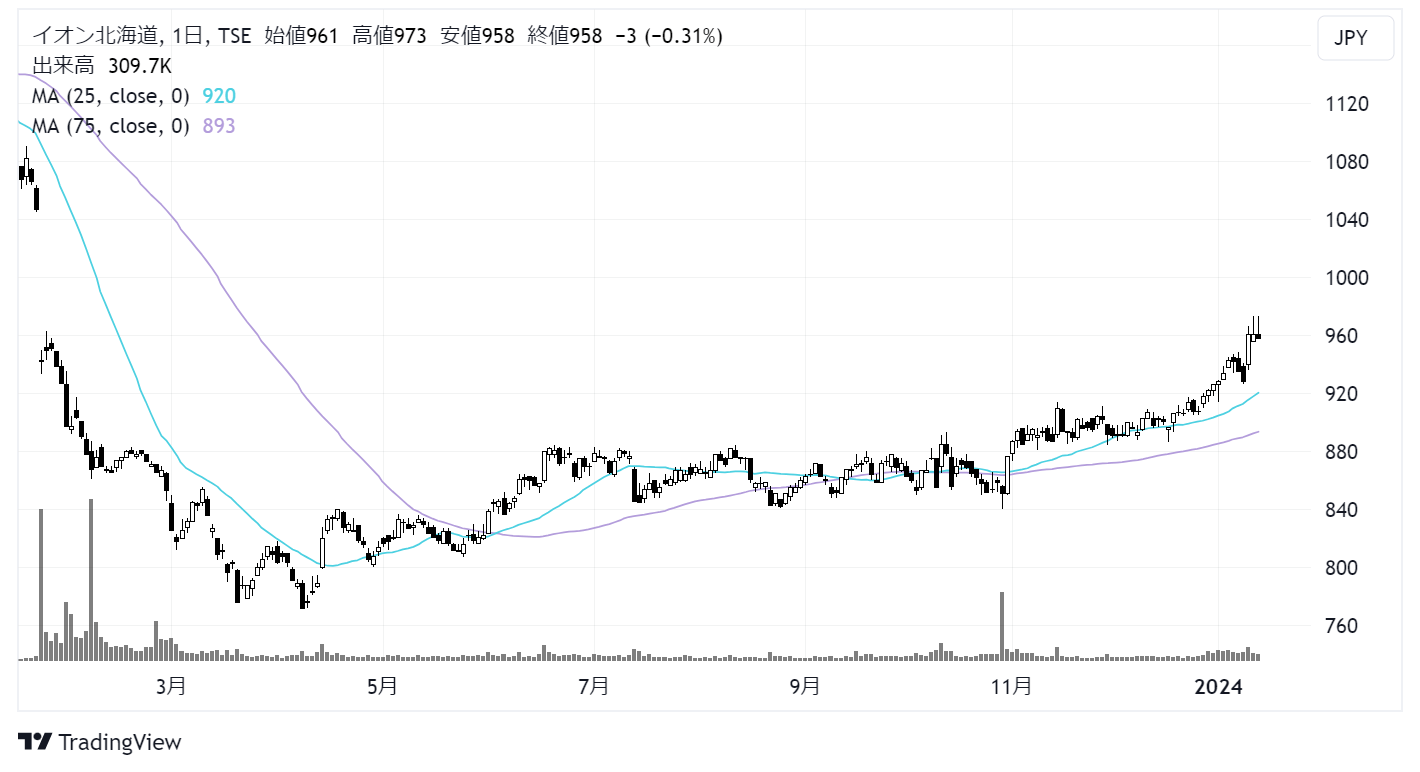Click the MA 75 value 893
The width and height of the screenshot is (1420, 772).
coord(219,126)
